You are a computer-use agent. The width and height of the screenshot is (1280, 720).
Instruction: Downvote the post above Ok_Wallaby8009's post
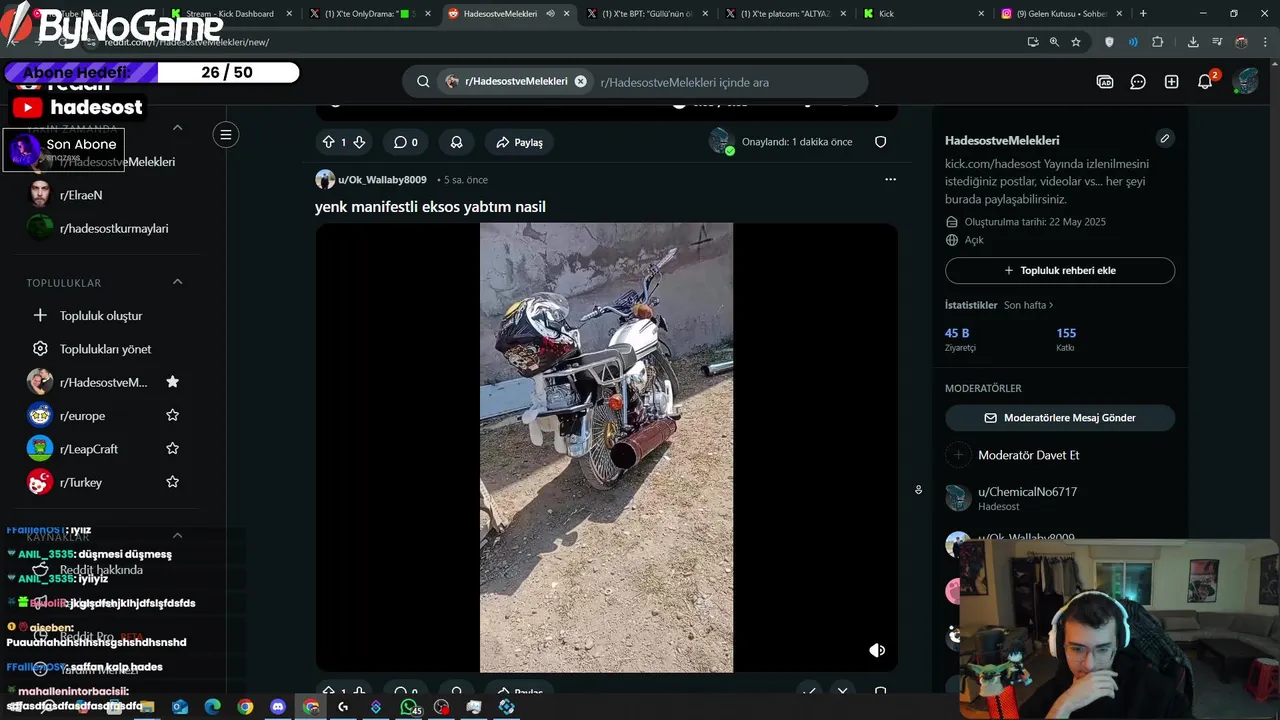(x=359, y=142)
